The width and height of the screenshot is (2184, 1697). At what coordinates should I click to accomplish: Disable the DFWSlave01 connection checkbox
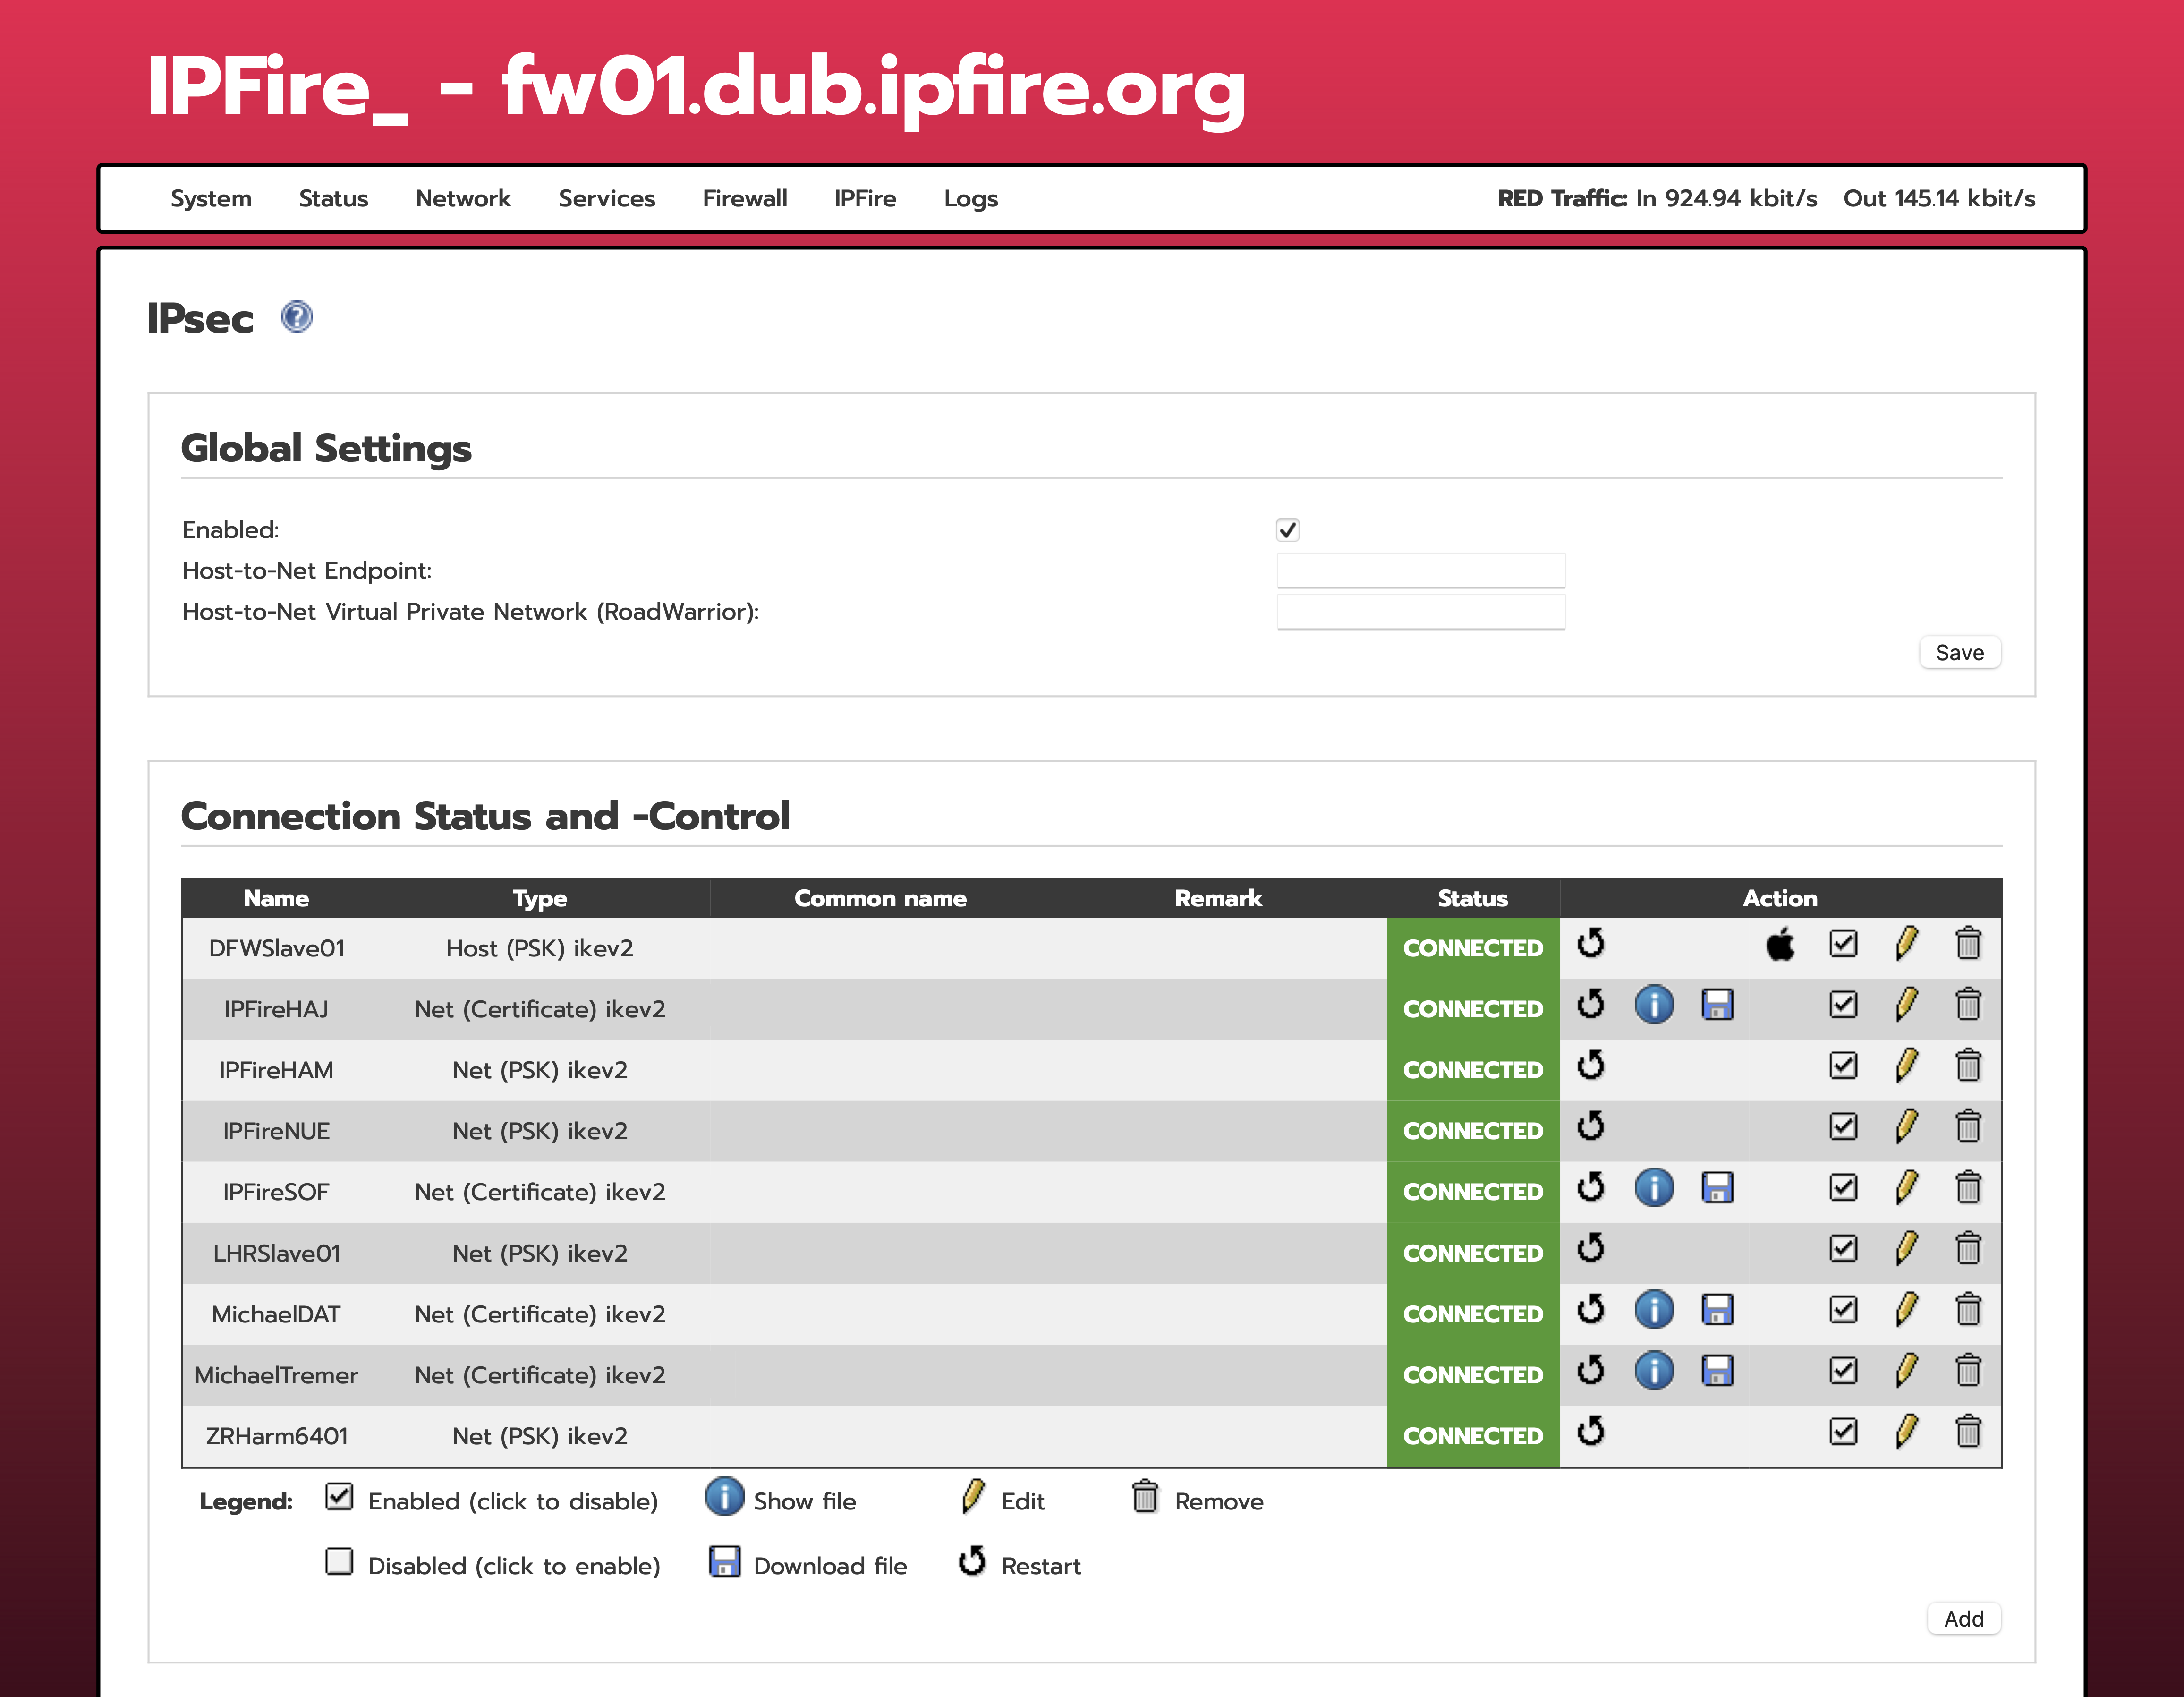(1843, 943)
